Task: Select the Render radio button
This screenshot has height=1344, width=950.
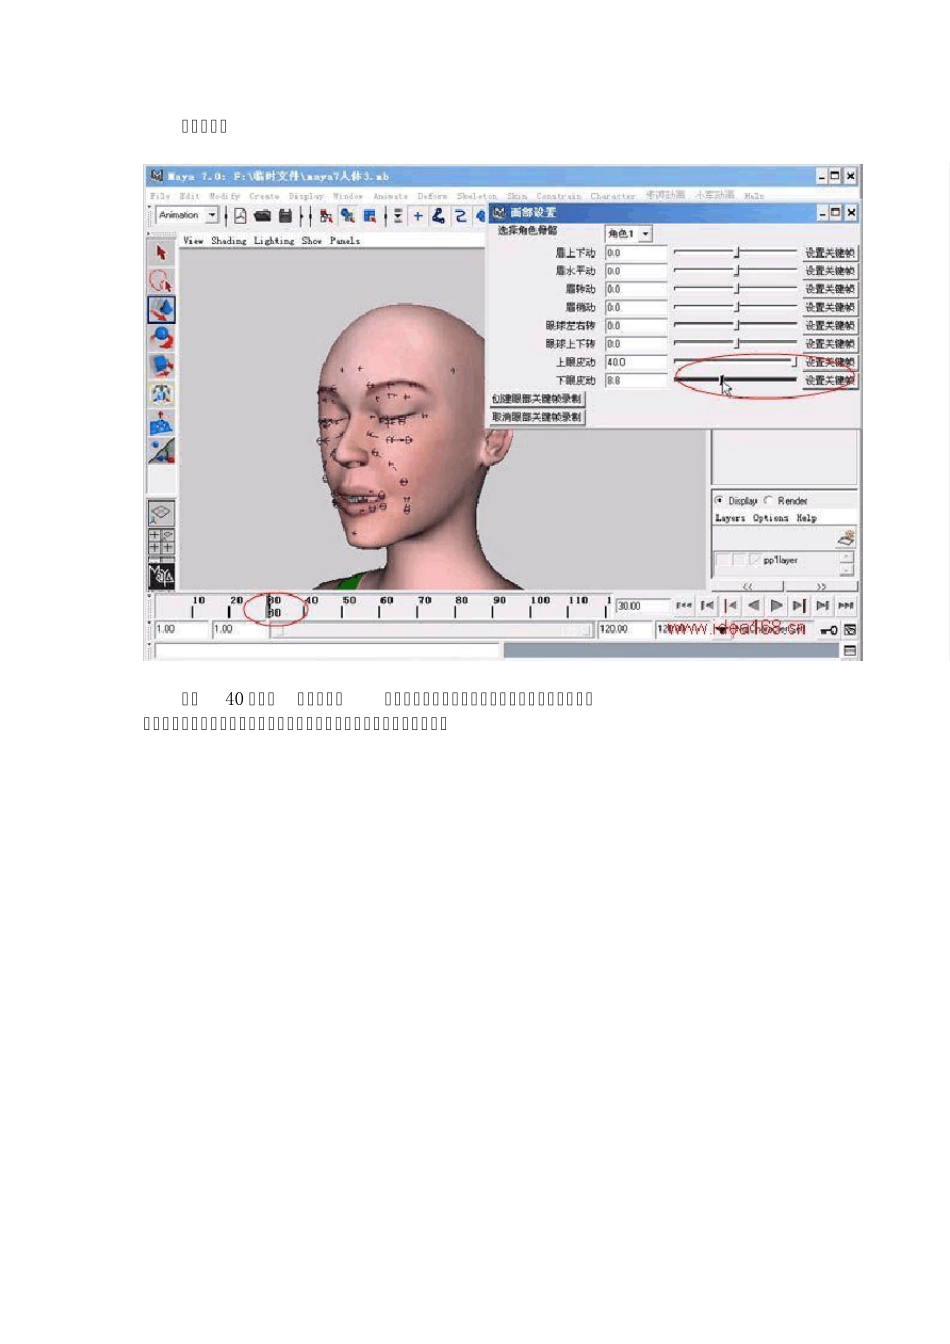Action: (768, 500)
